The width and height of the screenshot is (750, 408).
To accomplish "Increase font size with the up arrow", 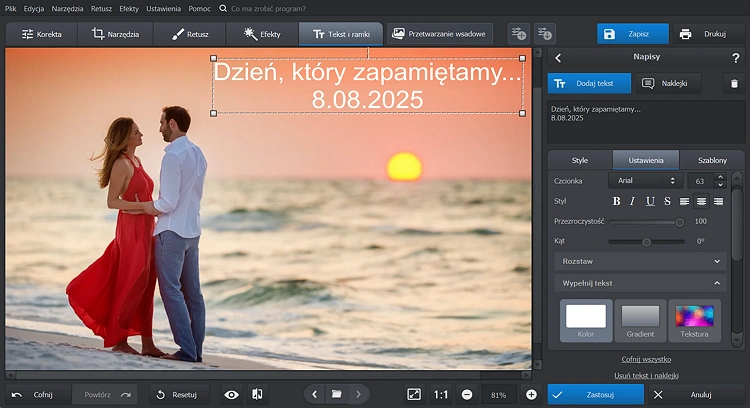I will tap(720, 177).
